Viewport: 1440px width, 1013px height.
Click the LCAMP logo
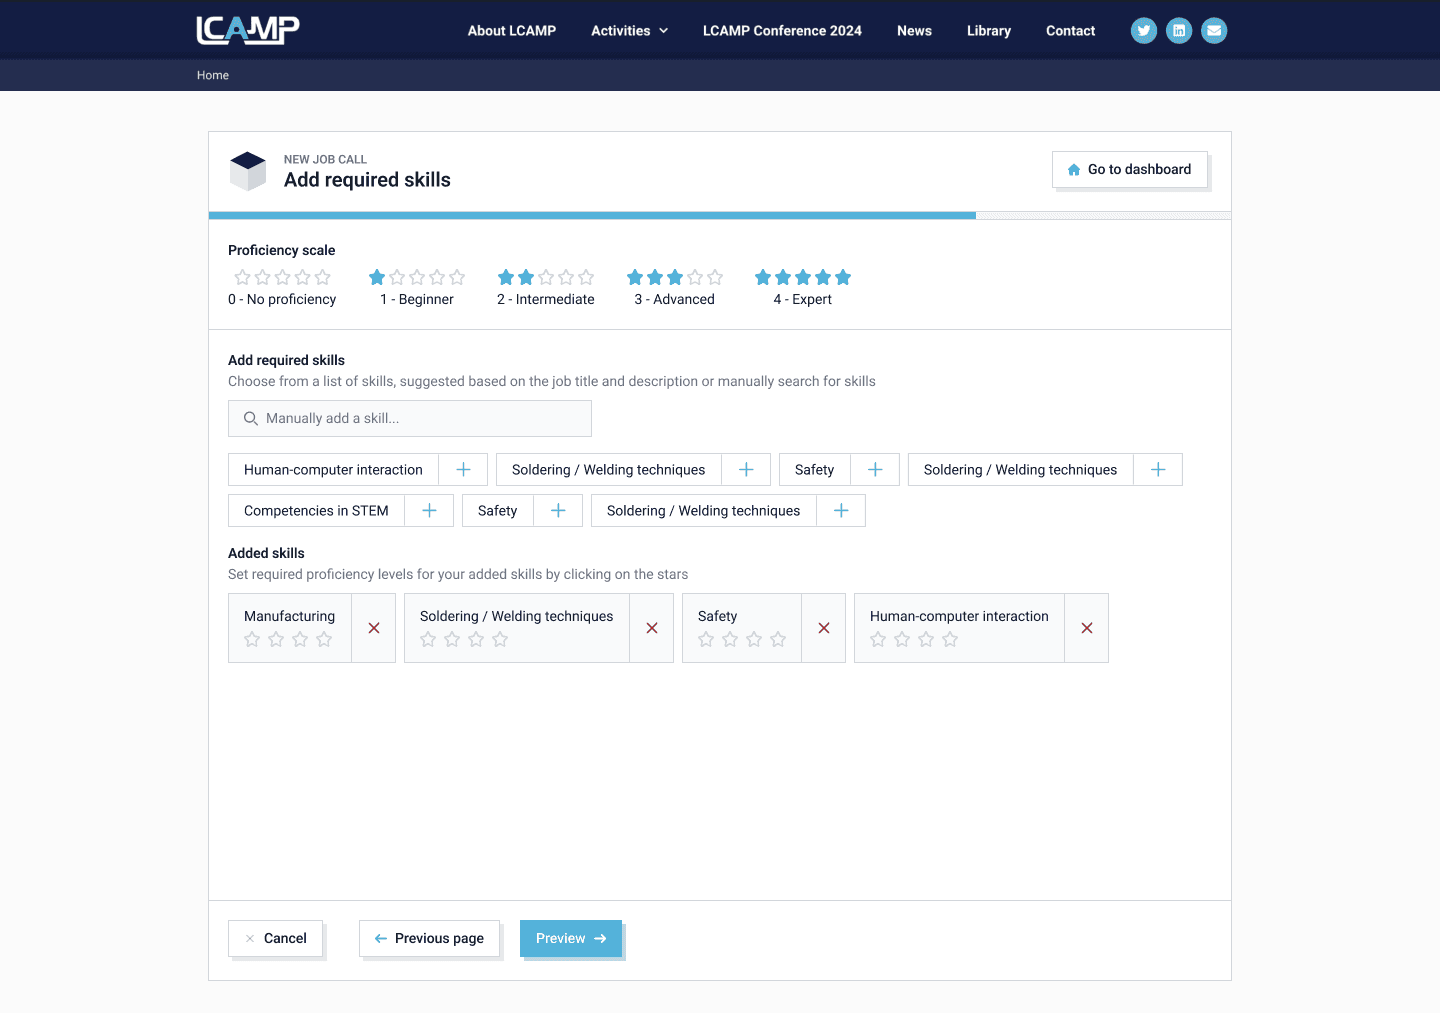click(247, 29)
